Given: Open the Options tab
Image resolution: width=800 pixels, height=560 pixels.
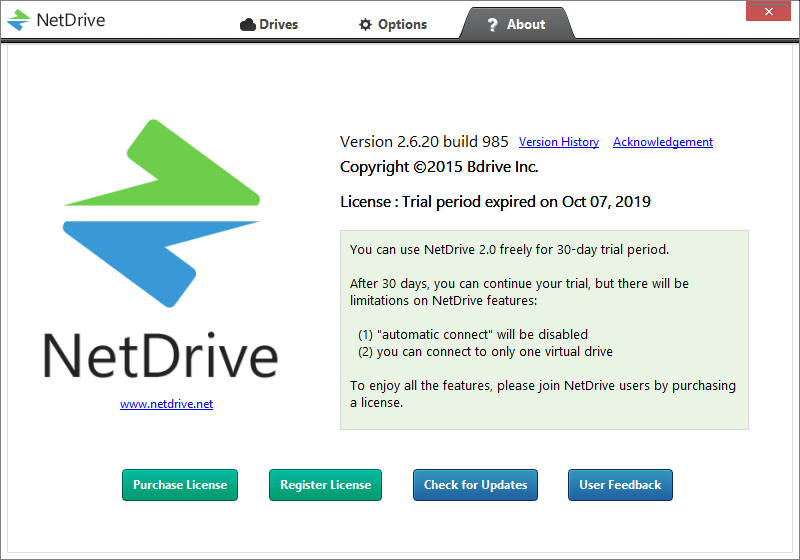Looking at the screenshot, I should [393, 24].
